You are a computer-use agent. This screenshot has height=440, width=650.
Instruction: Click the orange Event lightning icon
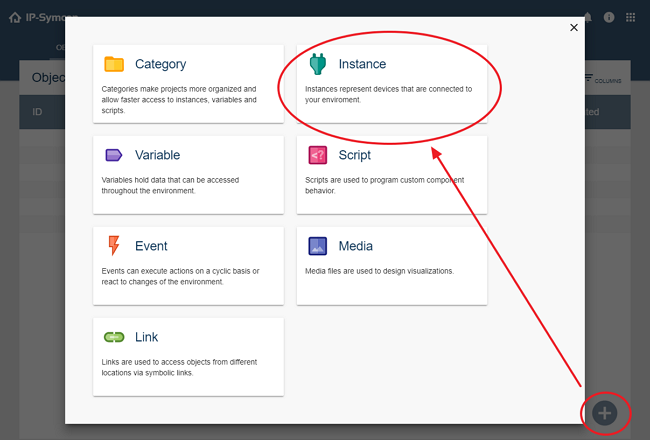(x=114, y=246)
